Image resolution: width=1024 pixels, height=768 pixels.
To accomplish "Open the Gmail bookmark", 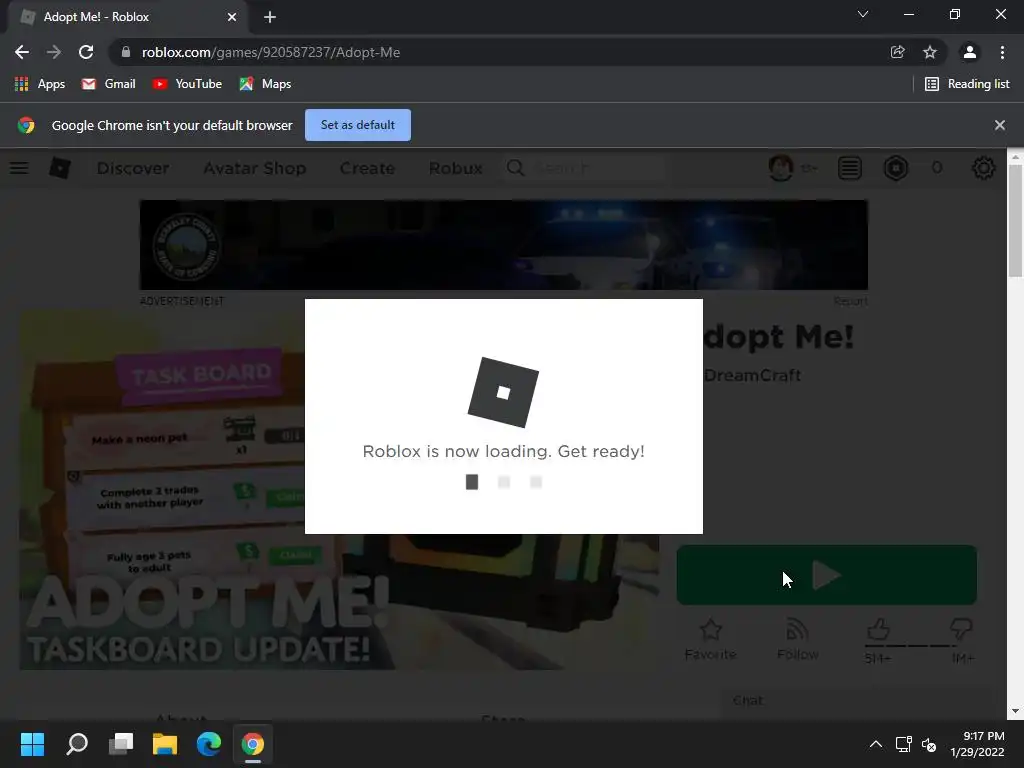I will 108,84.
